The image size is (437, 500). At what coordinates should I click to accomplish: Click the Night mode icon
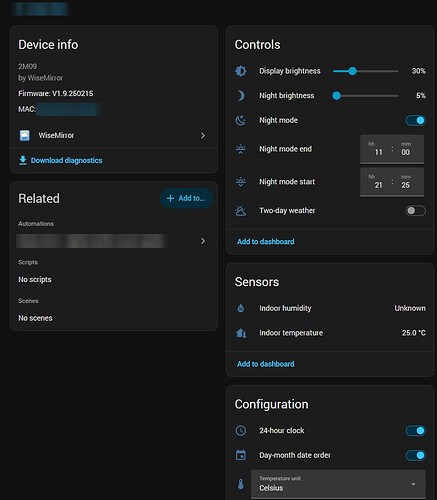pyautogui.click(x=241, y=120)
